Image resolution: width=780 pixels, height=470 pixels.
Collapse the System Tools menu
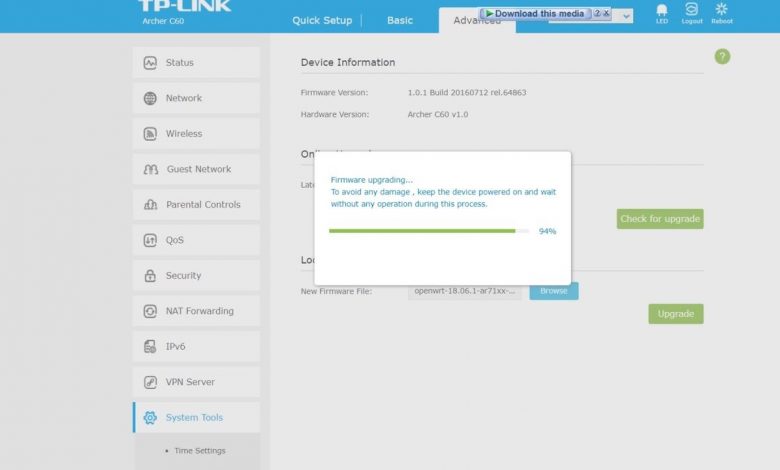196,418
